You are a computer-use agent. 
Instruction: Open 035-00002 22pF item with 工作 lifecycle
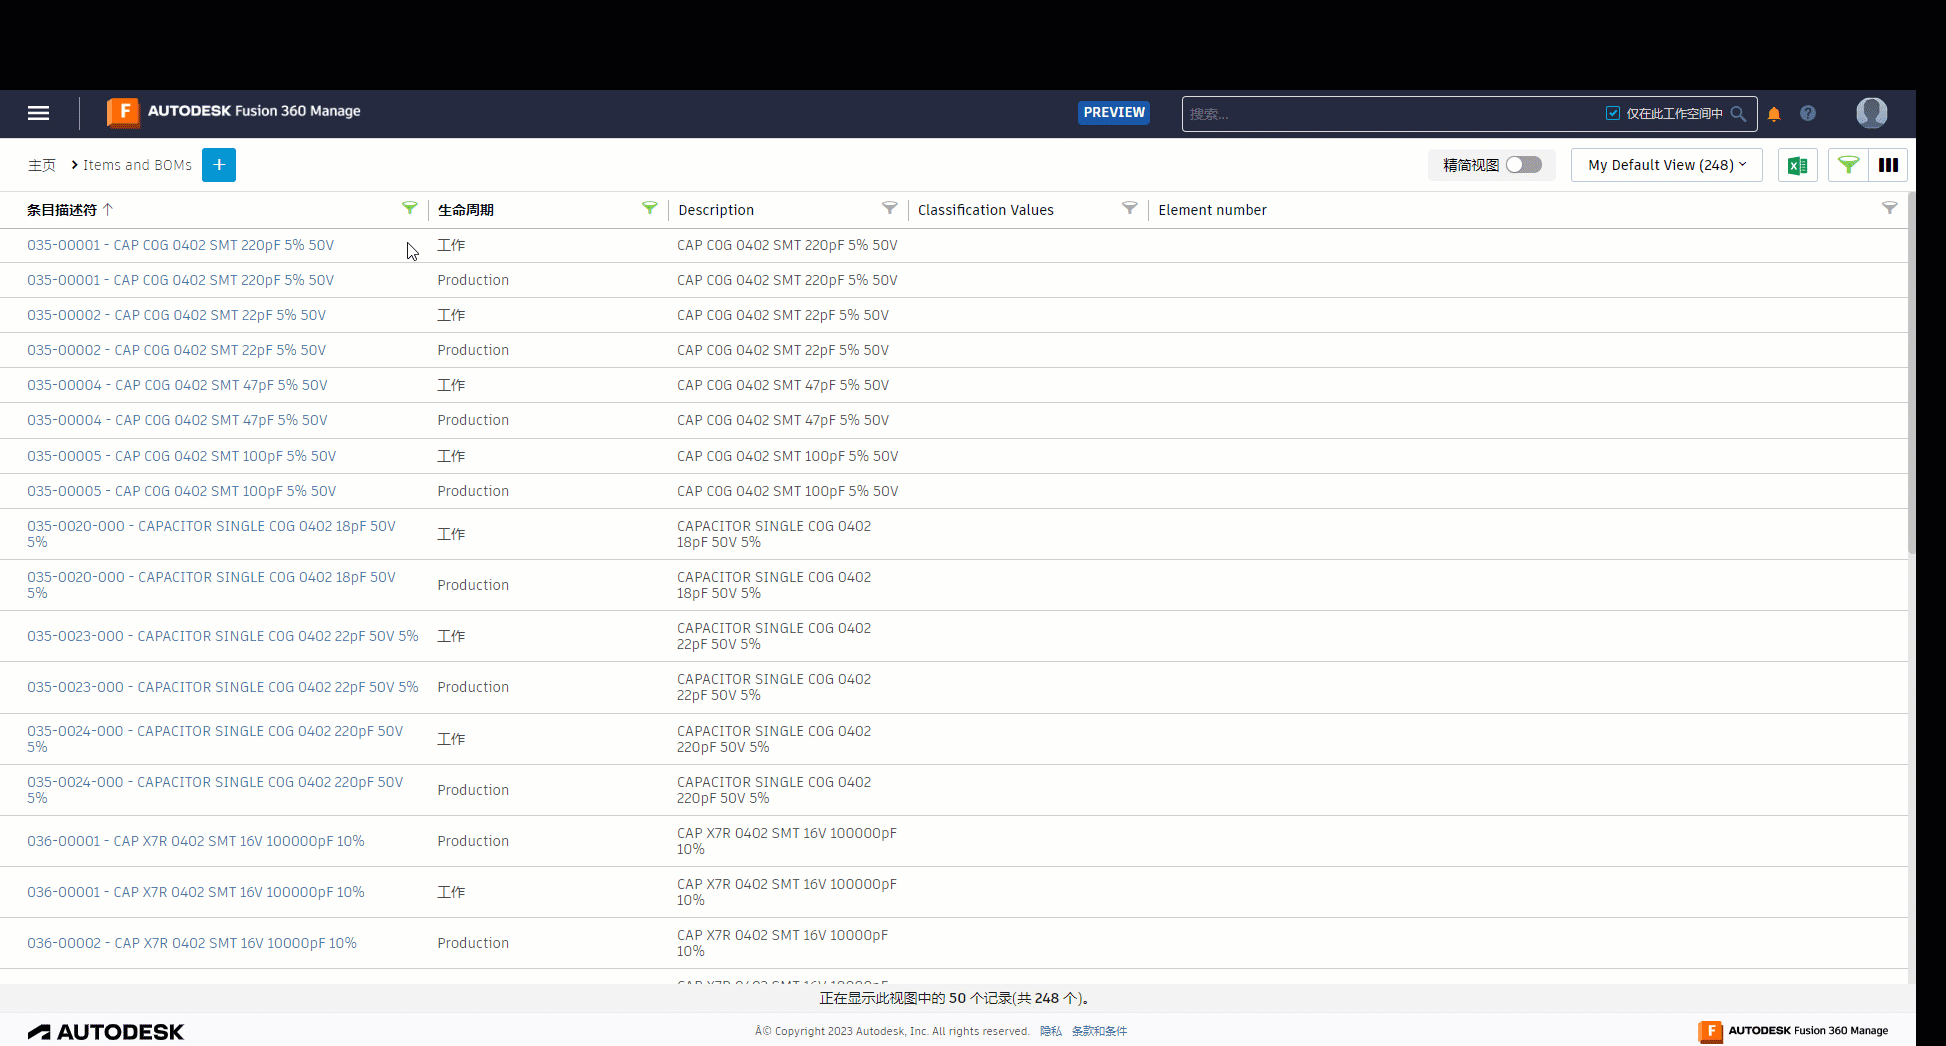176,315
